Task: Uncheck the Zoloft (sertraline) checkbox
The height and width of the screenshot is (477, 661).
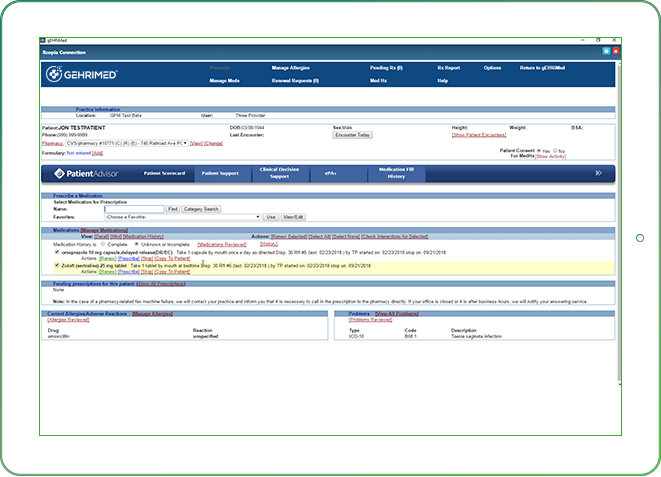Action: [57, 265]
